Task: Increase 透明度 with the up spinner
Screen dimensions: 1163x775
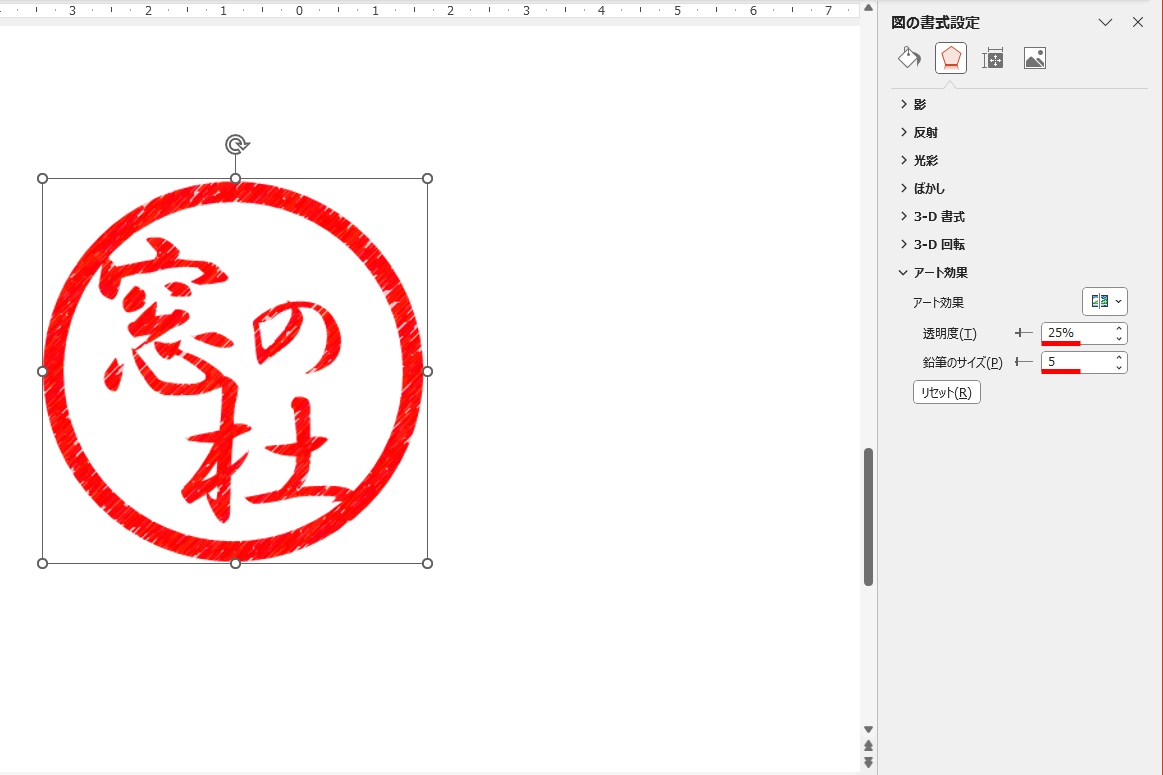Action: coord(1119,328)
